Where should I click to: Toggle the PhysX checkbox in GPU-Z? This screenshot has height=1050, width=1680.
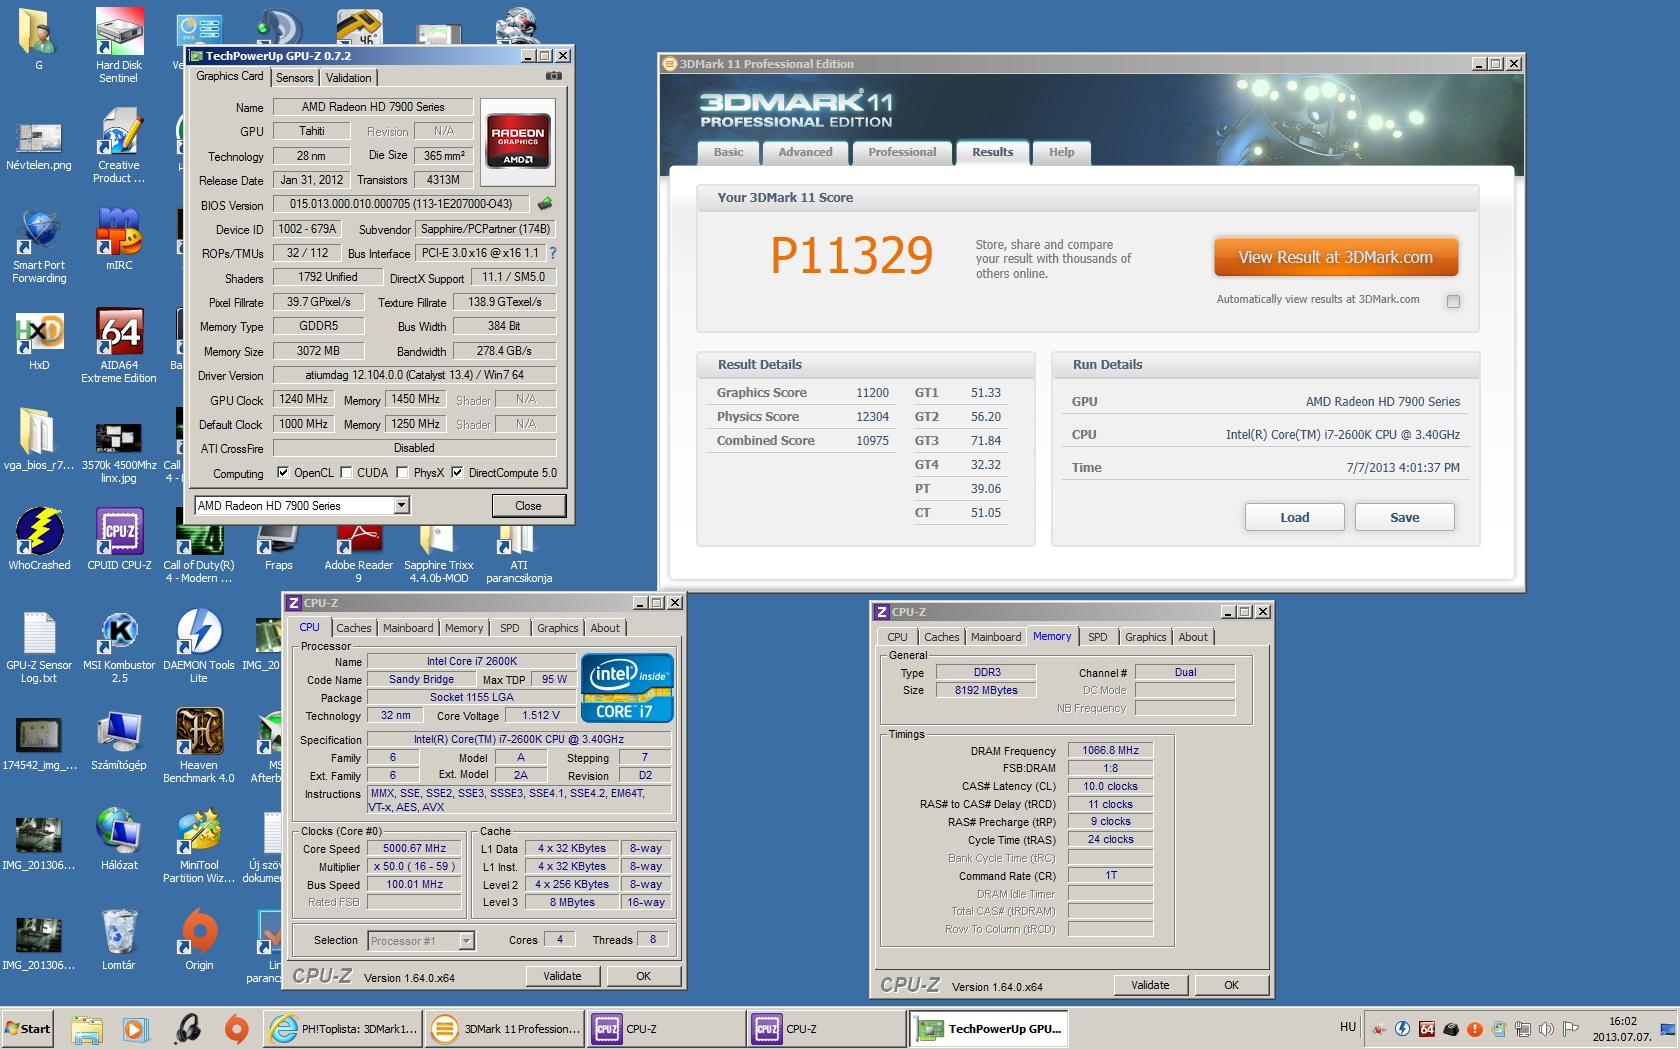[402, 473]
